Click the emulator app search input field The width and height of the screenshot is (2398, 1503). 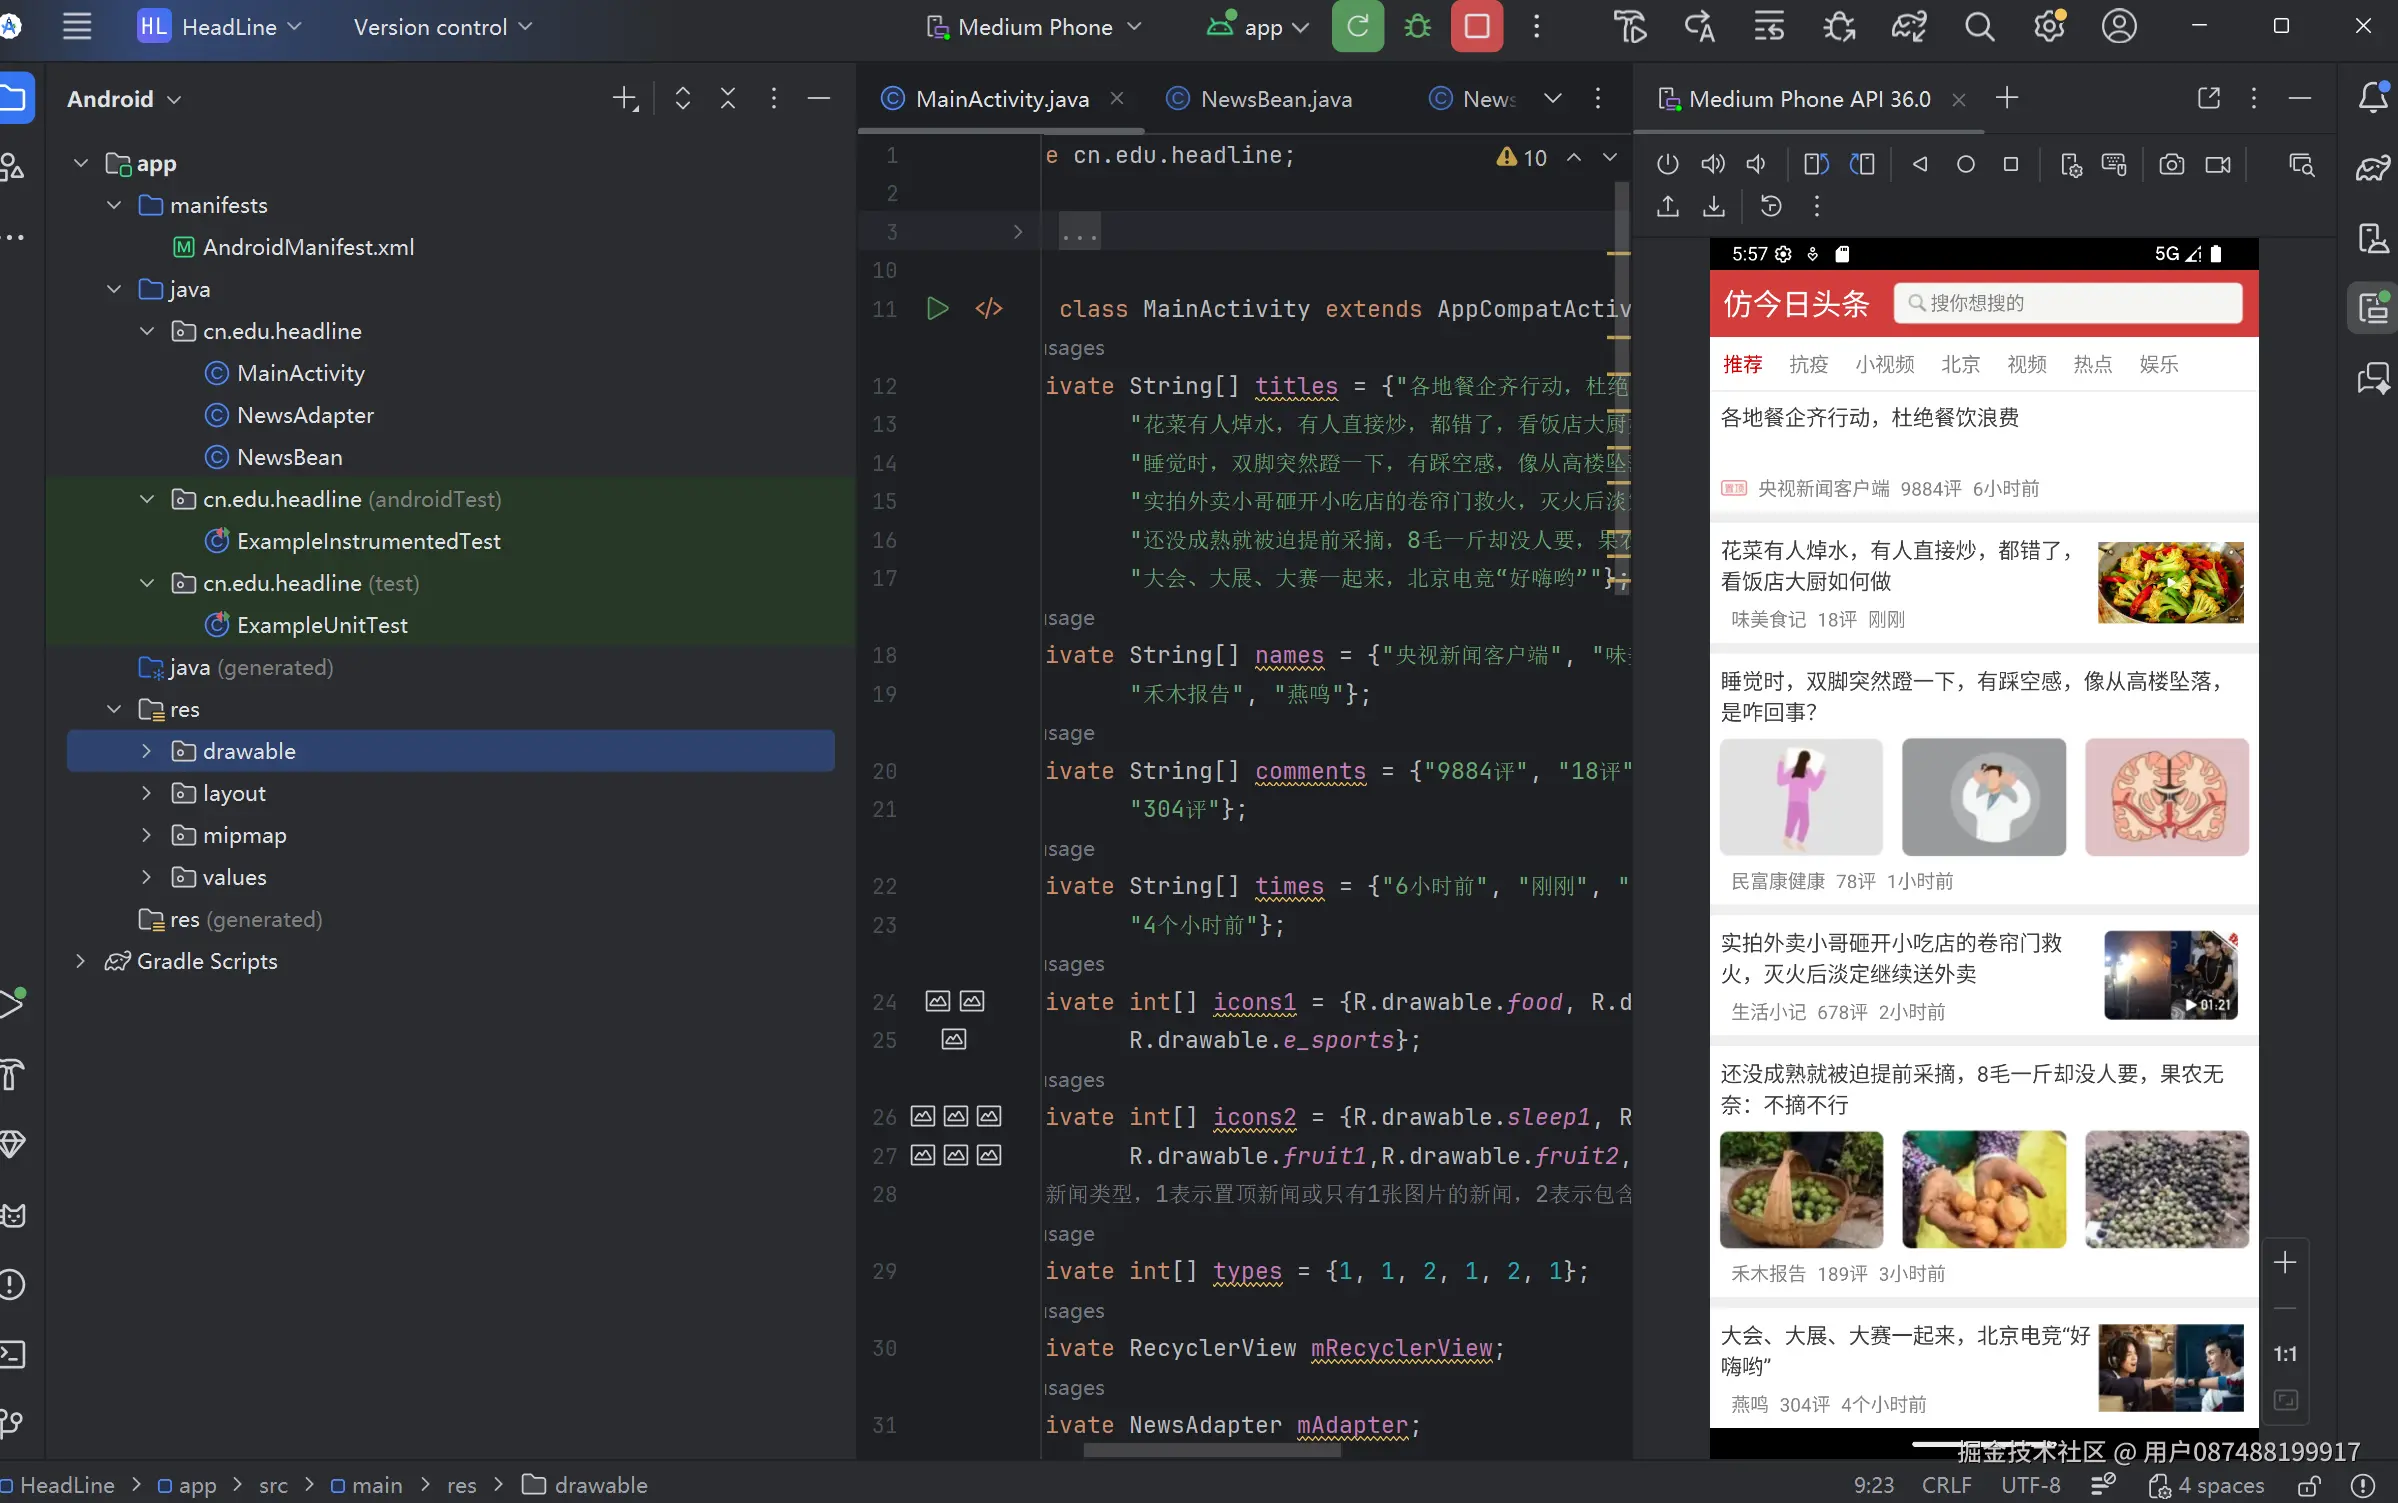click(x=2070, y=303)
